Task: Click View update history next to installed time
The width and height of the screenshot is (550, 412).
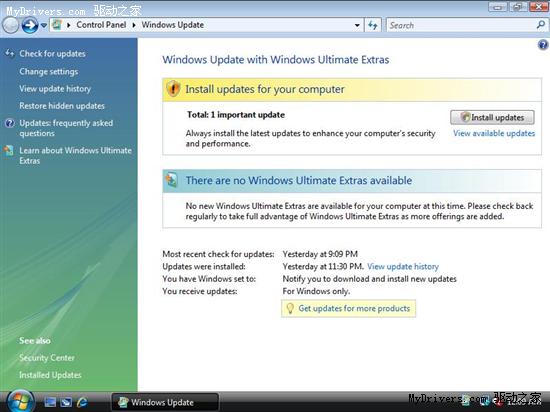Action: [403, 266]
